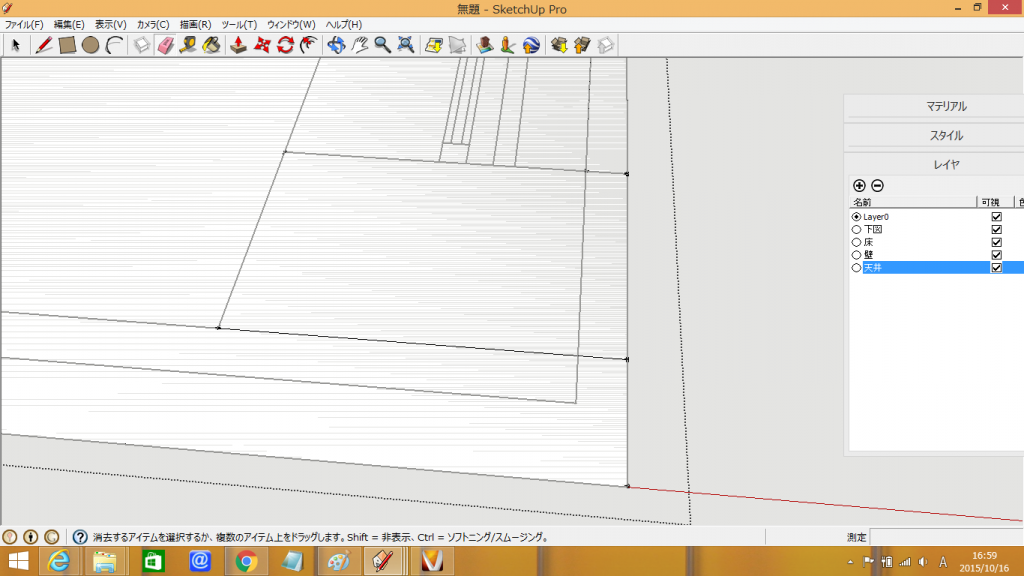This screenshot has height=576, width=1024.
Task: Select the Tape Measure tool
Action: coord(188,45)
